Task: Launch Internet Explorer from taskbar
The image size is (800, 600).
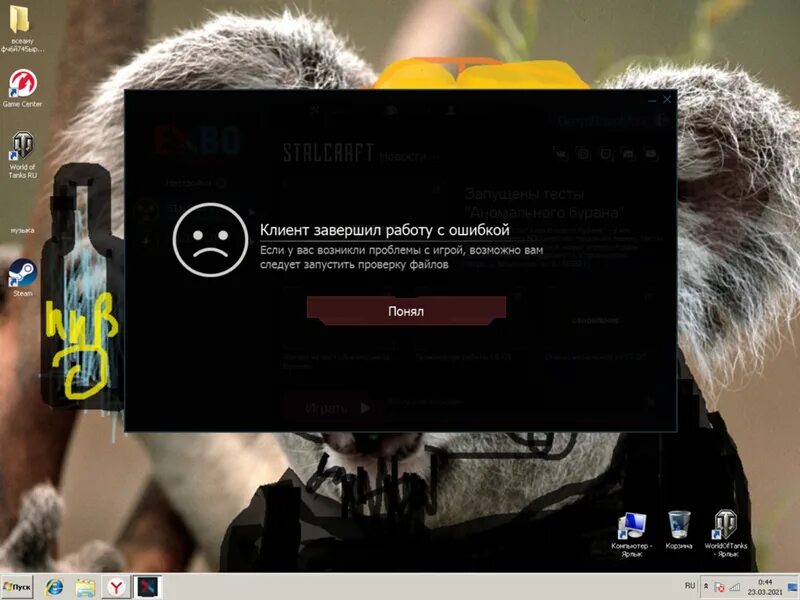Action: (54, 587)
